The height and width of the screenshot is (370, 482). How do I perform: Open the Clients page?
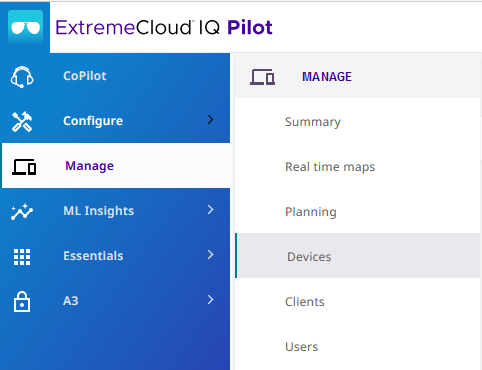tap(358, 302)
